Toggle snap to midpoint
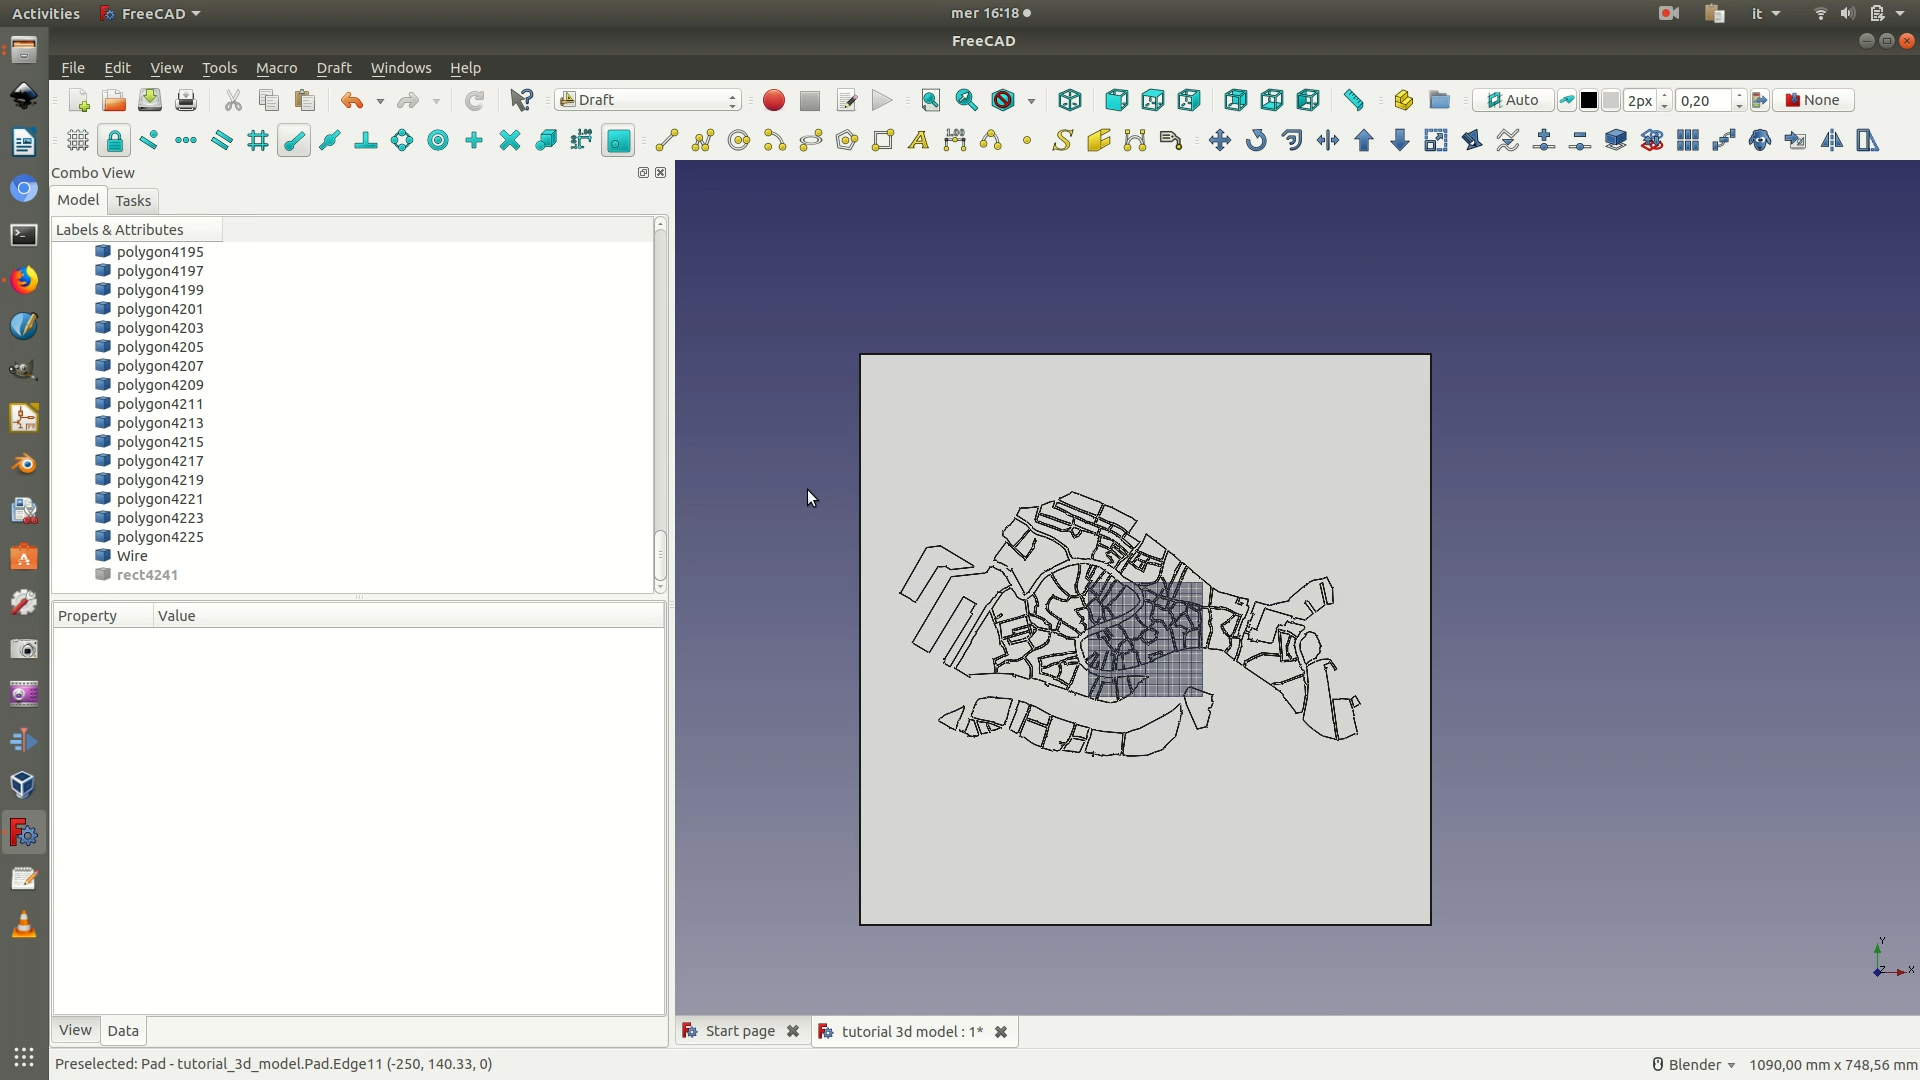Screen dimensions: 1920x1080 [330, 141]
